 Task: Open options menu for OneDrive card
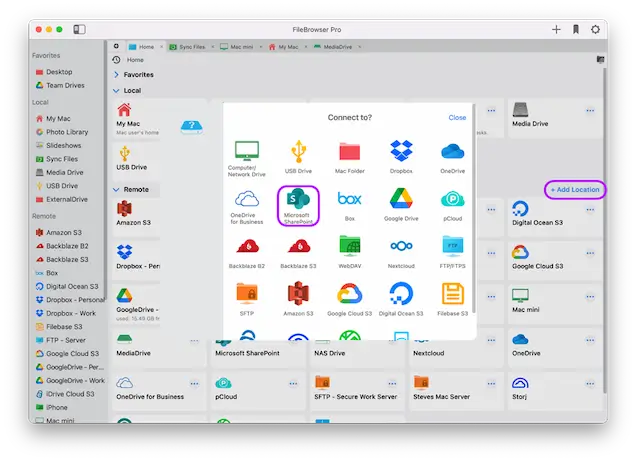[590, 340]
